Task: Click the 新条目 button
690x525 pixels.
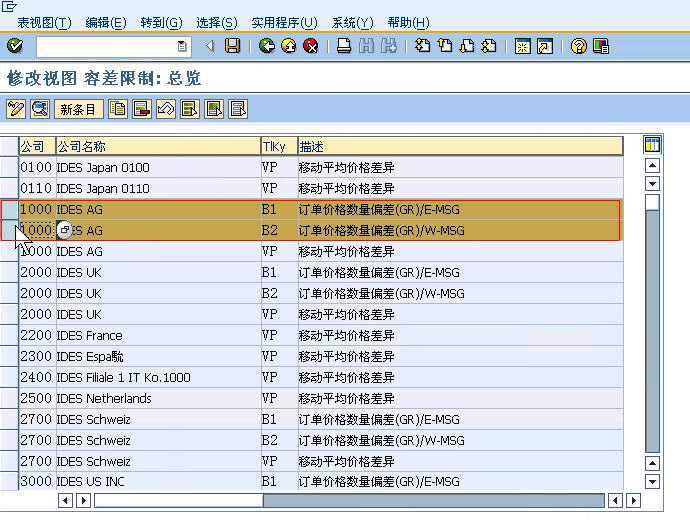Action: pos(79,109)
